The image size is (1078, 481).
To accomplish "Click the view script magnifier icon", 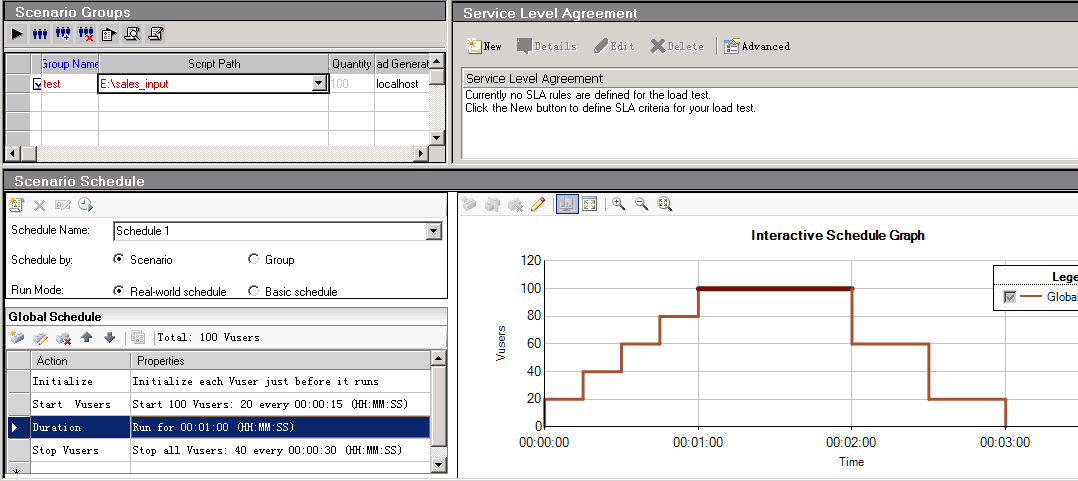I will click(x=132, y=34).
